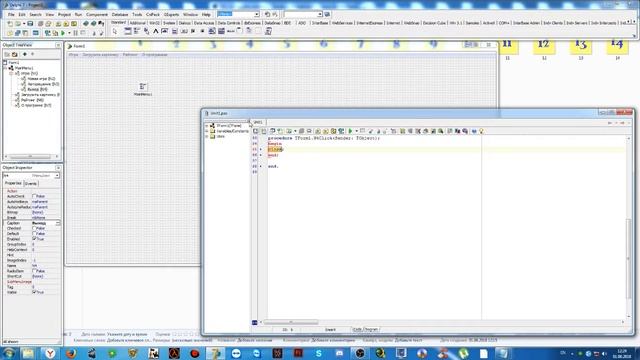Click the Run green arrow in main toolbar

[63, 33]
